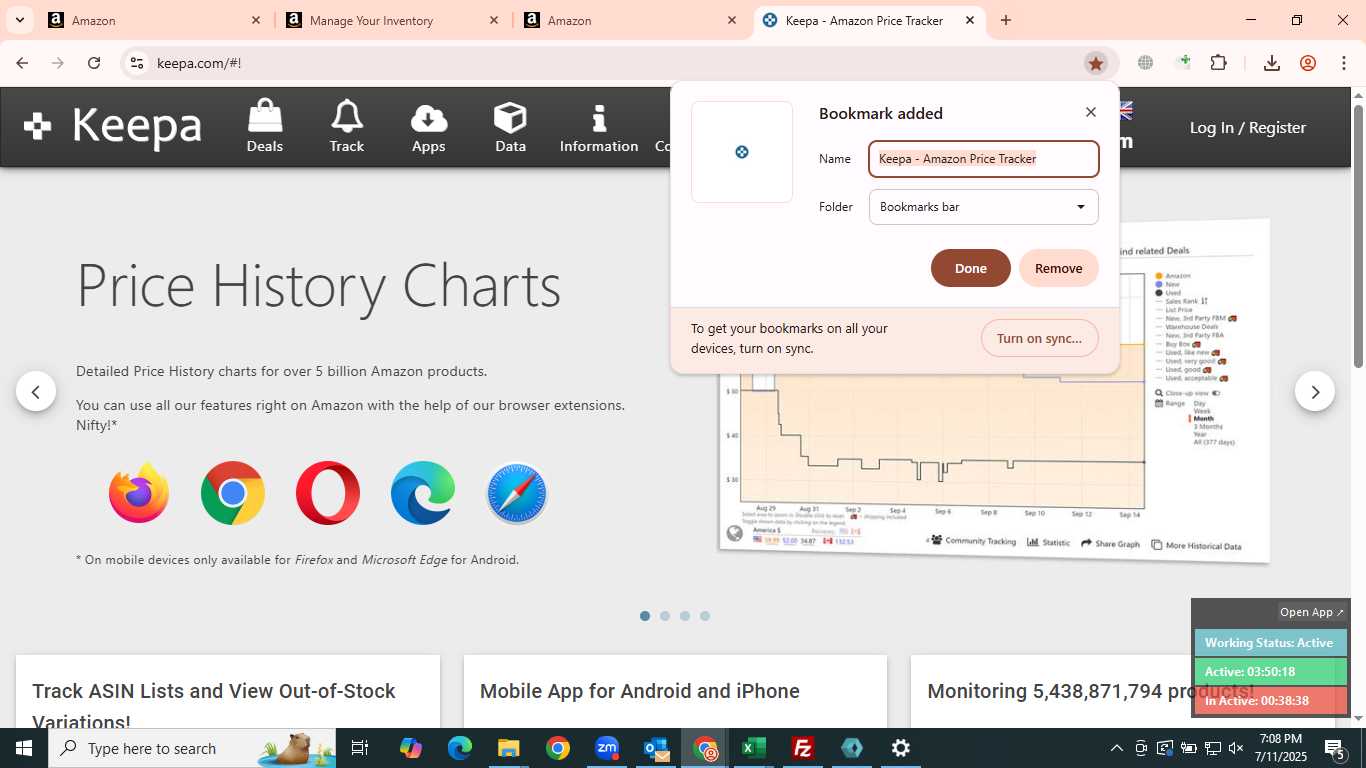Screen dimensions: 1366x768
Task: Go back to the previous page
Action: tap(22, 63)
